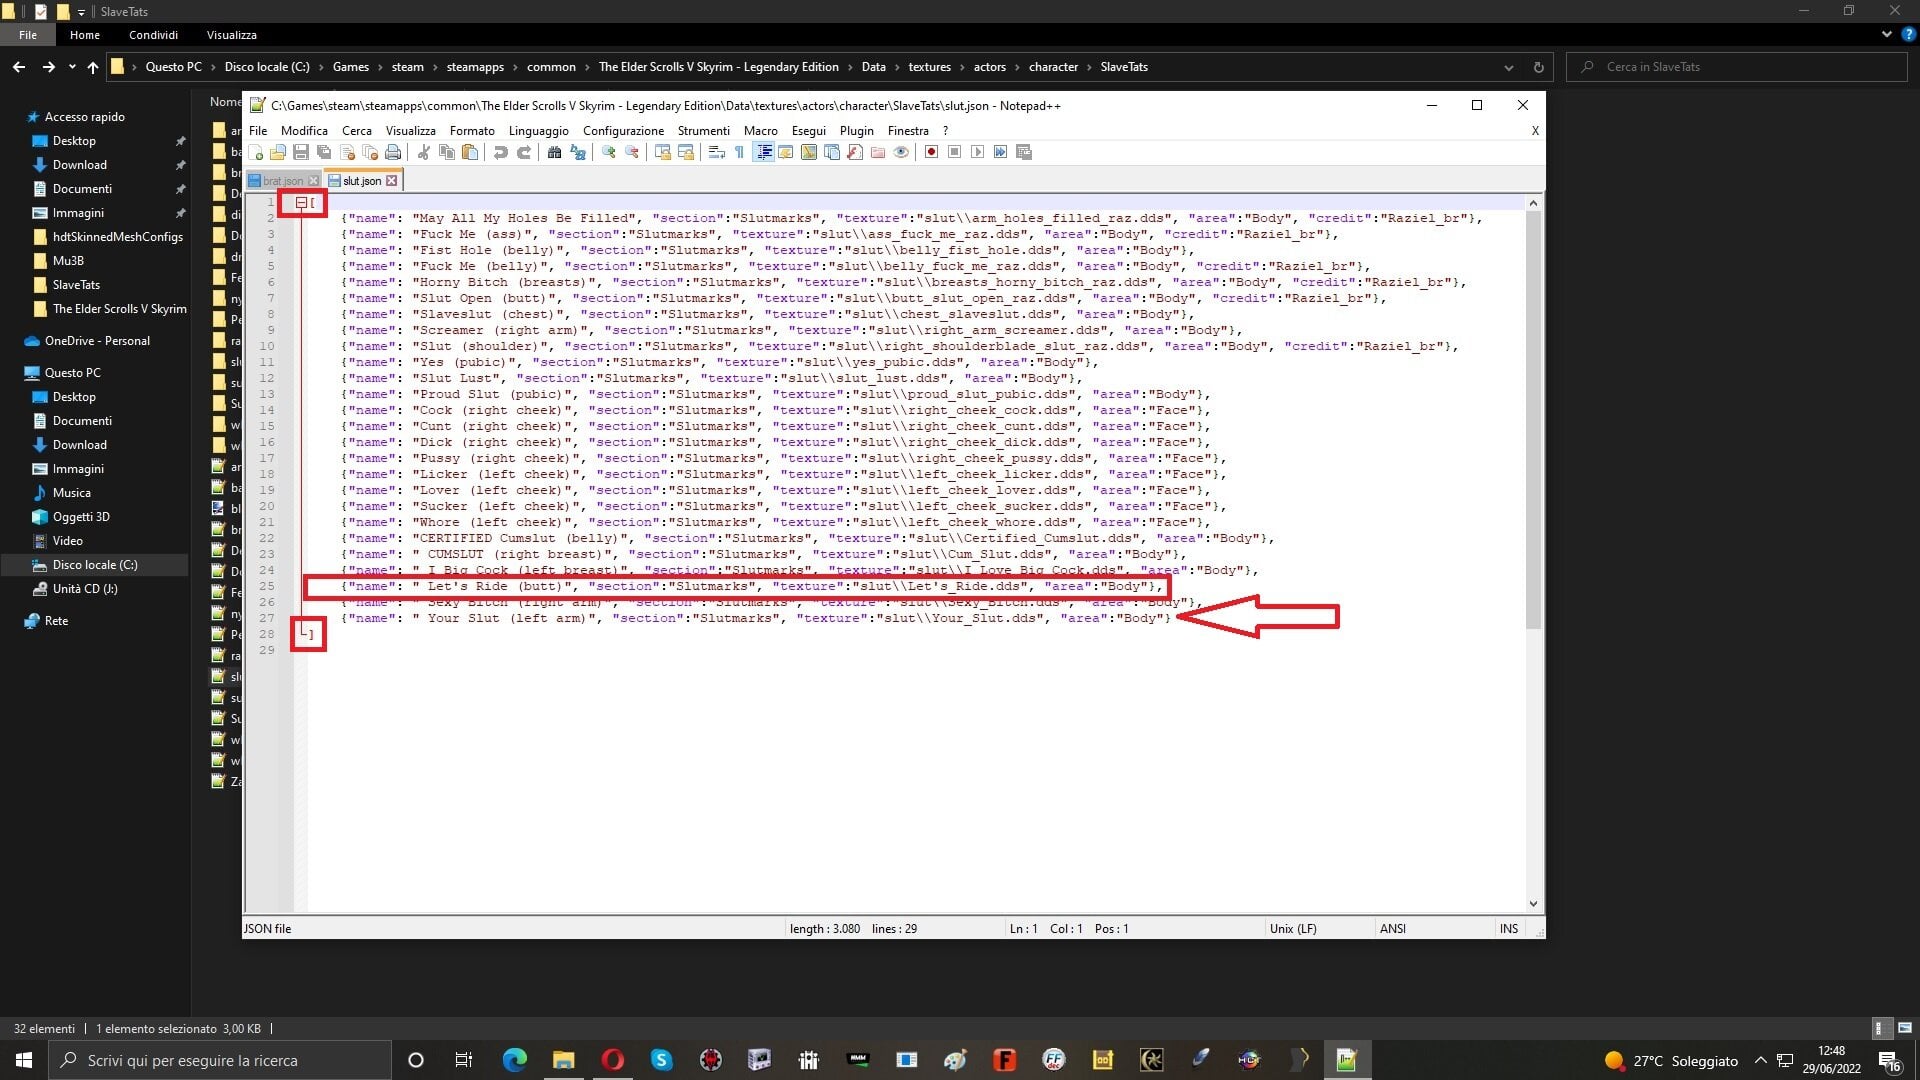The height and width of the screenshot is (1080, 1920).
Task: Open Microsoft Edge from the taskbar
Action: point(514,1060)
